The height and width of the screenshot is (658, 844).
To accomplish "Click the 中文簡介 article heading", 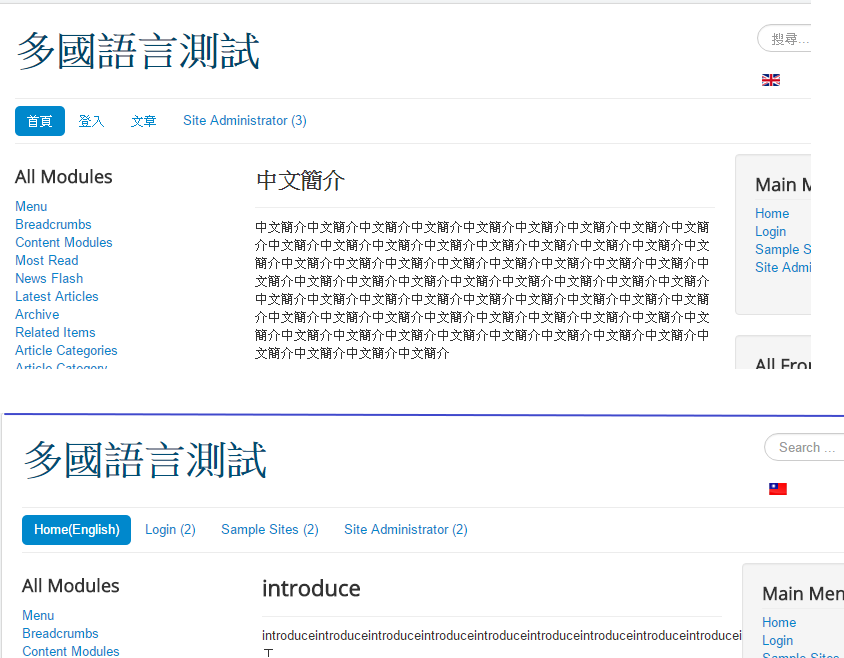I will pos(300,181).
